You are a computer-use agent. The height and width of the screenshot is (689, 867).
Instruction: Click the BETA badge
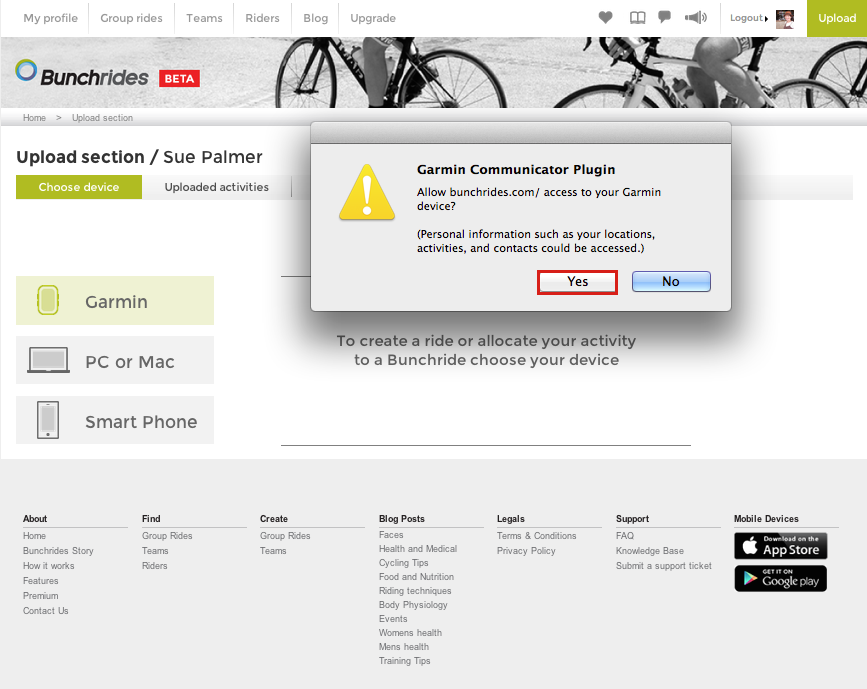pyautogui.click(x=179, y=79)
